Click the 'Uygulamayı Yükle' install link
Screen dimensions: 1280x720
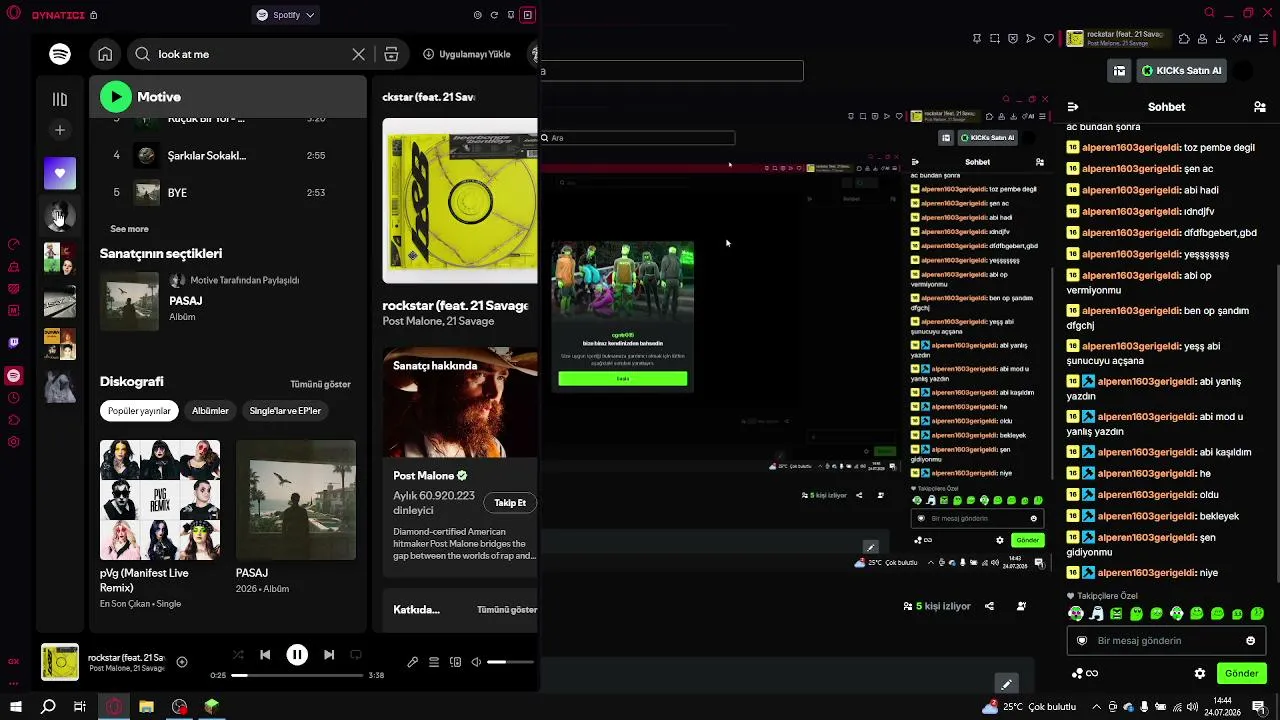tap(467, 54)
